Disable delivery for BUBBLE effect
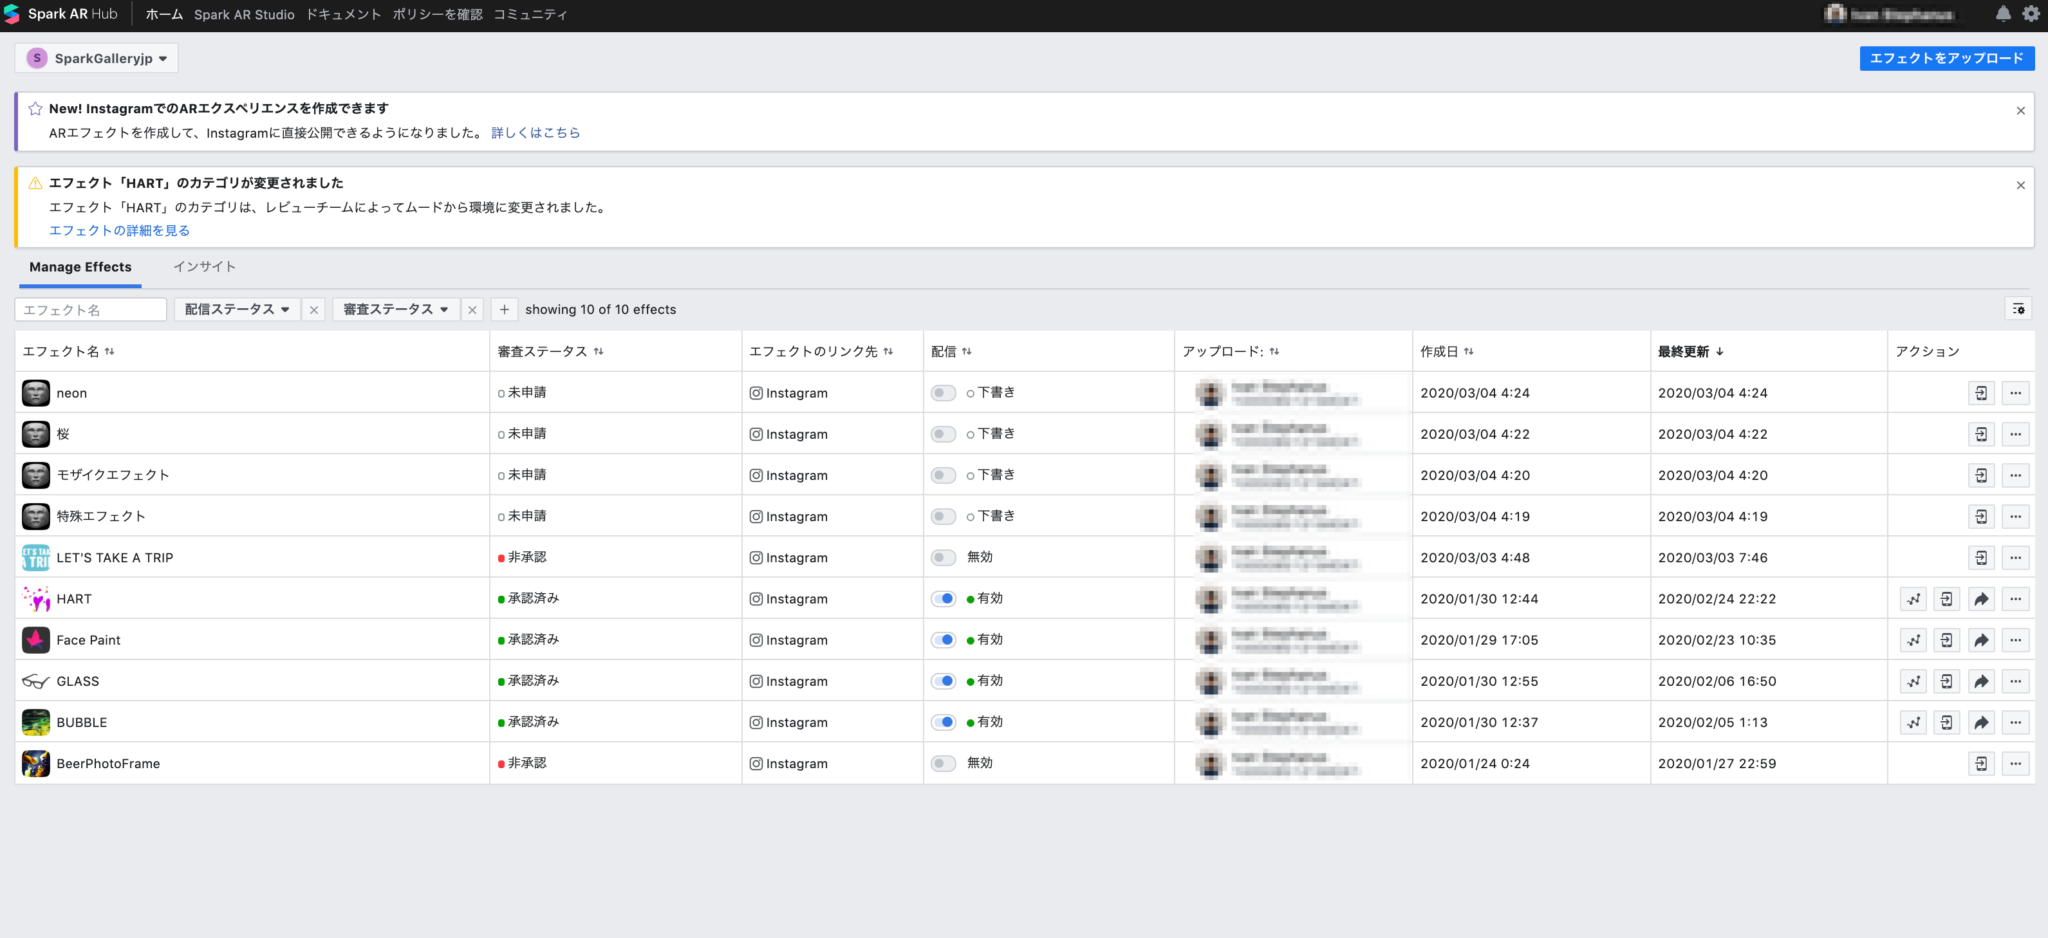 [943, 722]
